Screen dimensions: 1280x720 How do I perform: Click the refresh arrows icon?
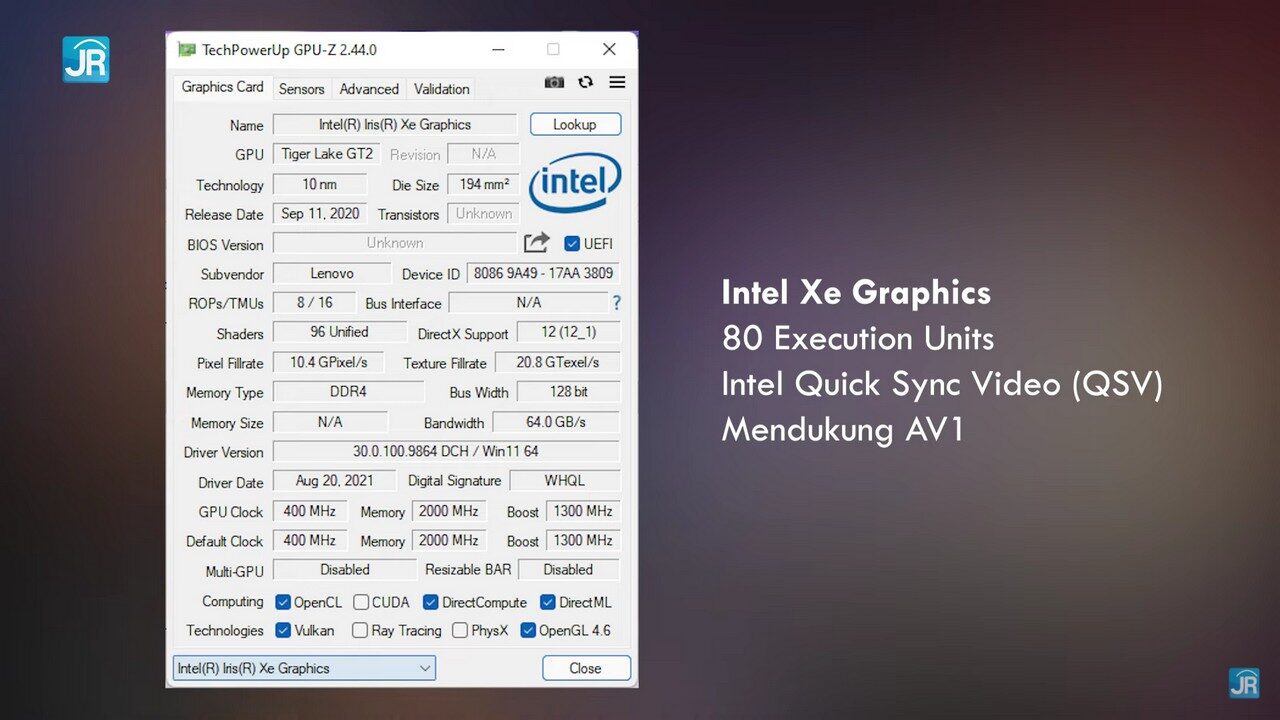point(586,83)
